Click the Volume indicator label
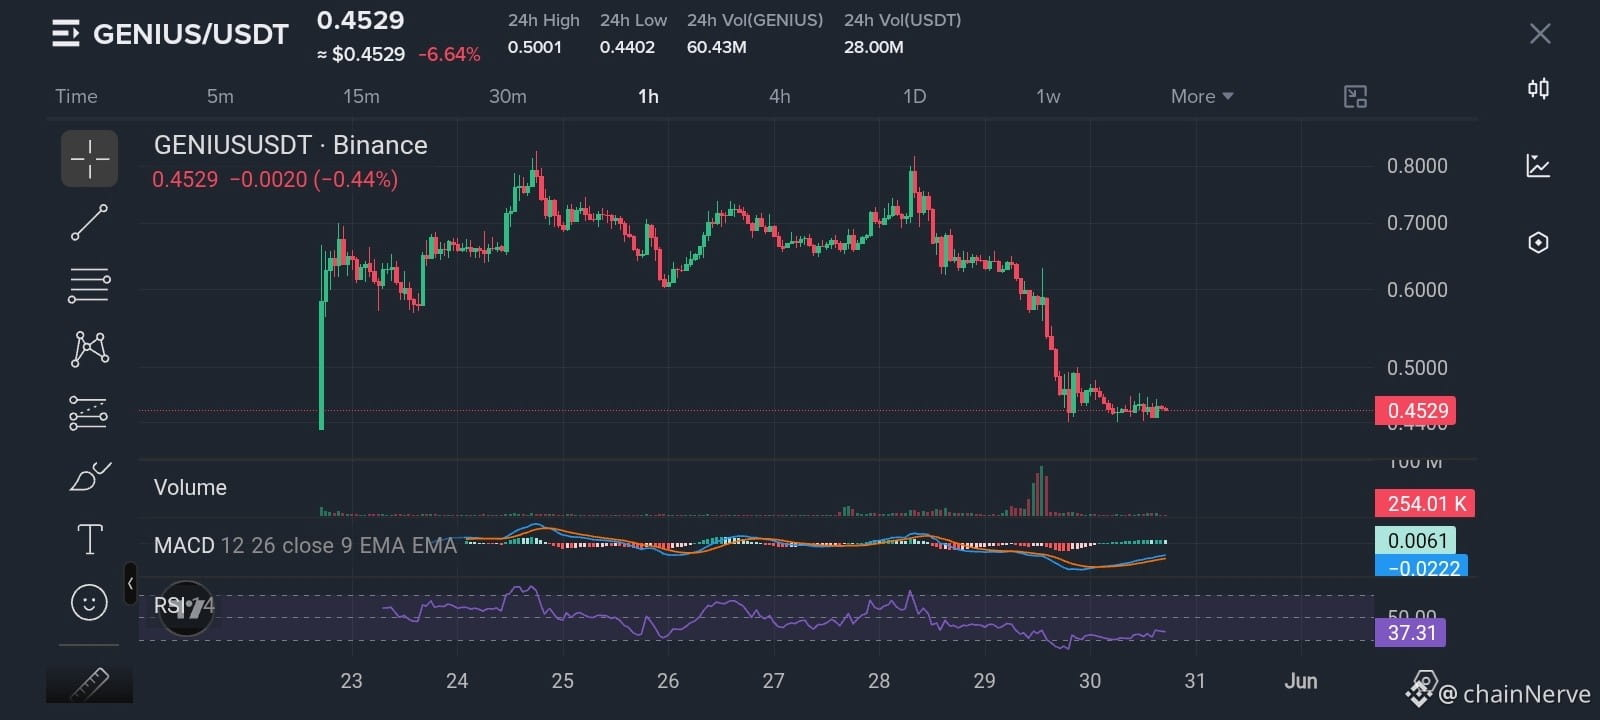The height and width of the screenshot is (720, 1600). [x=190, y=488]
